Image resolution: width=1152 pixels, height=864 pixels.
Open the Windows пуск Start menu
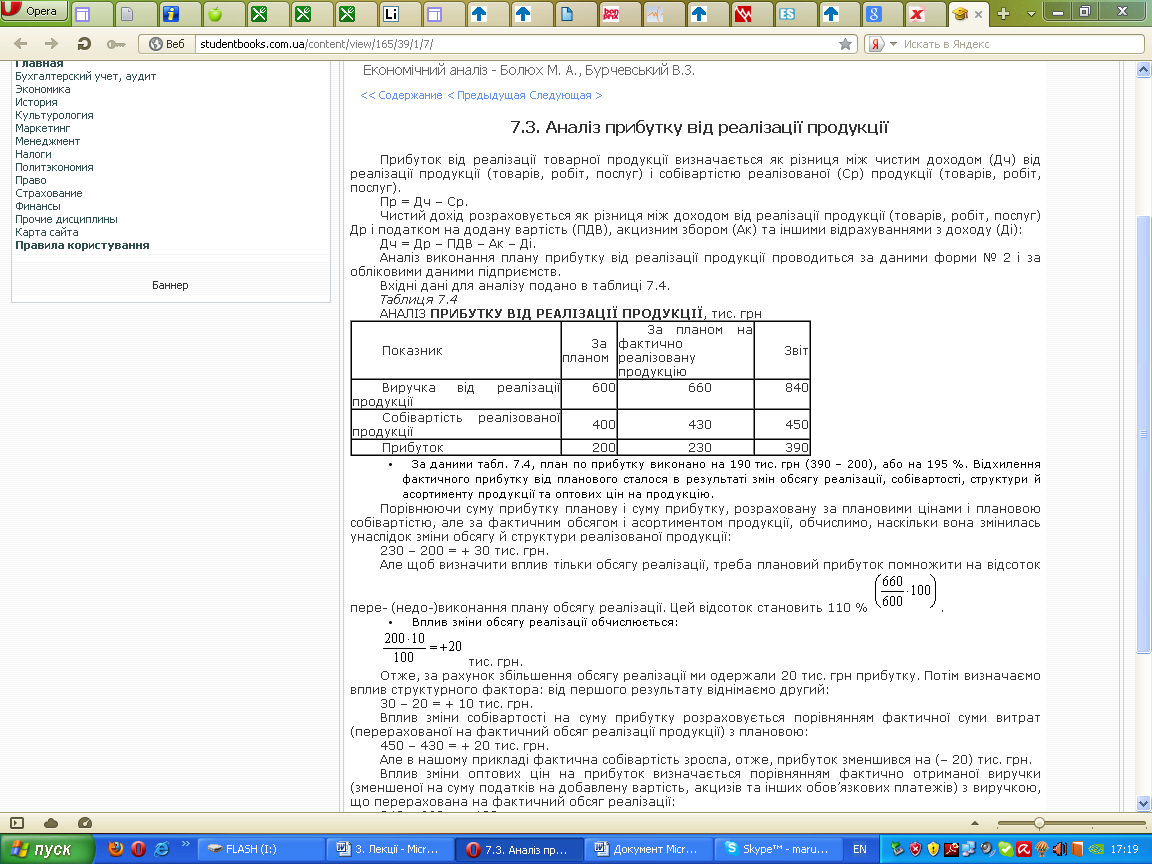(47, 849)
